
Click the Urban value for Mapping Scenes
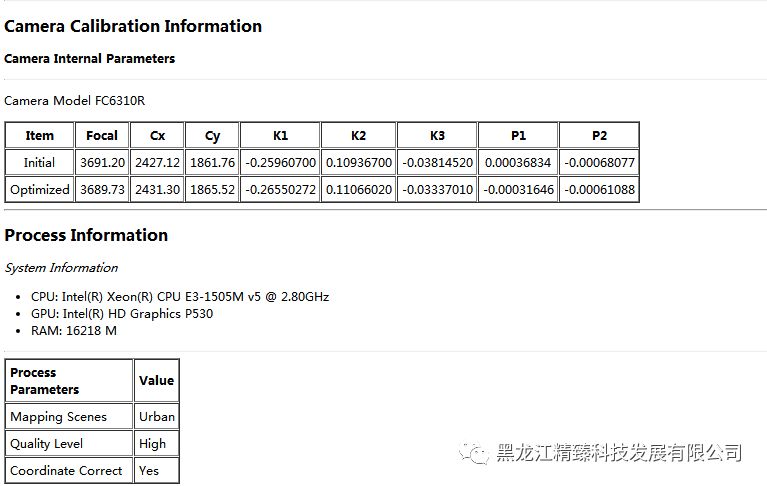pos(157,417)
